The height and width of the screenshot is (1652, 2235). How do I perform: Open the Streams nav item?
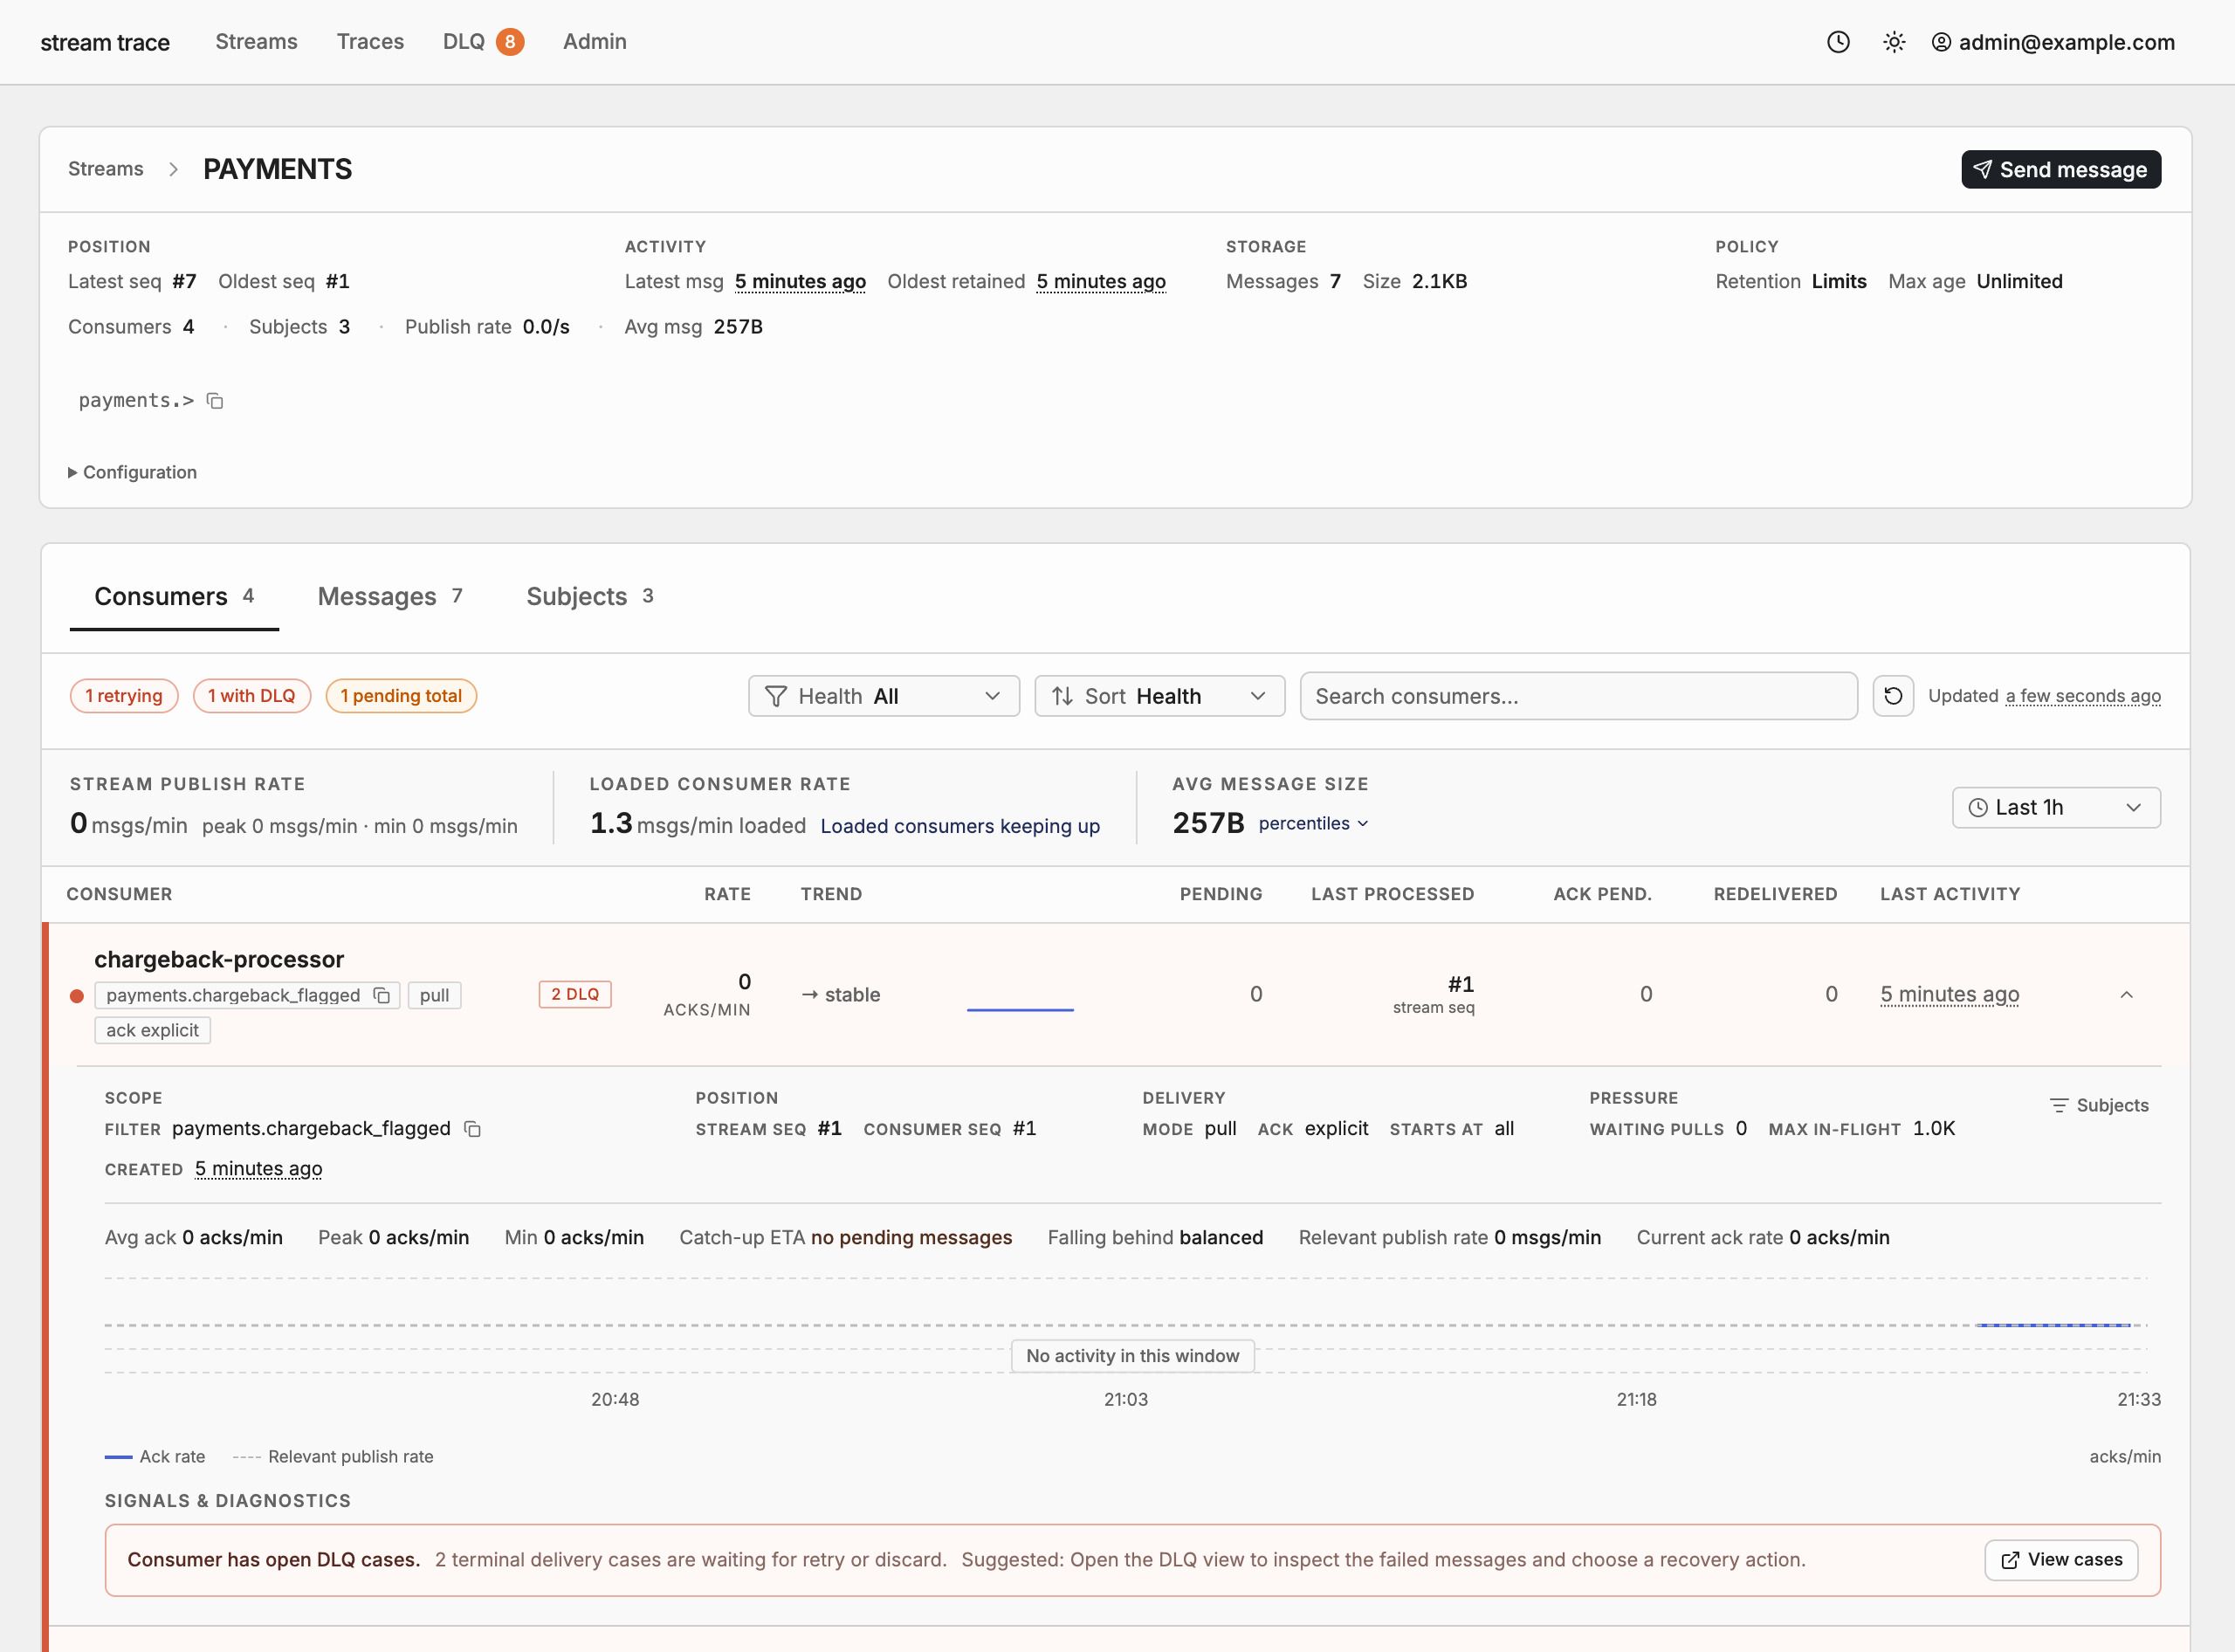coord(256,42)
